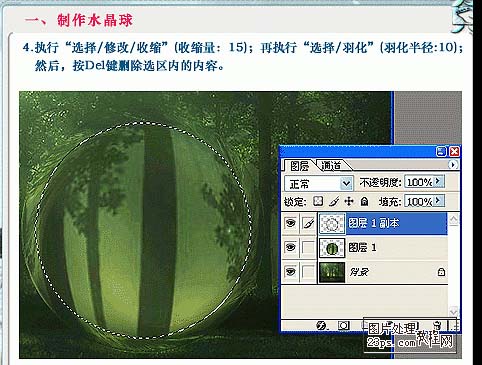Click the add layer mask icon at panel bottom
The image size is (482, 365).
click(x=344, y=326)
